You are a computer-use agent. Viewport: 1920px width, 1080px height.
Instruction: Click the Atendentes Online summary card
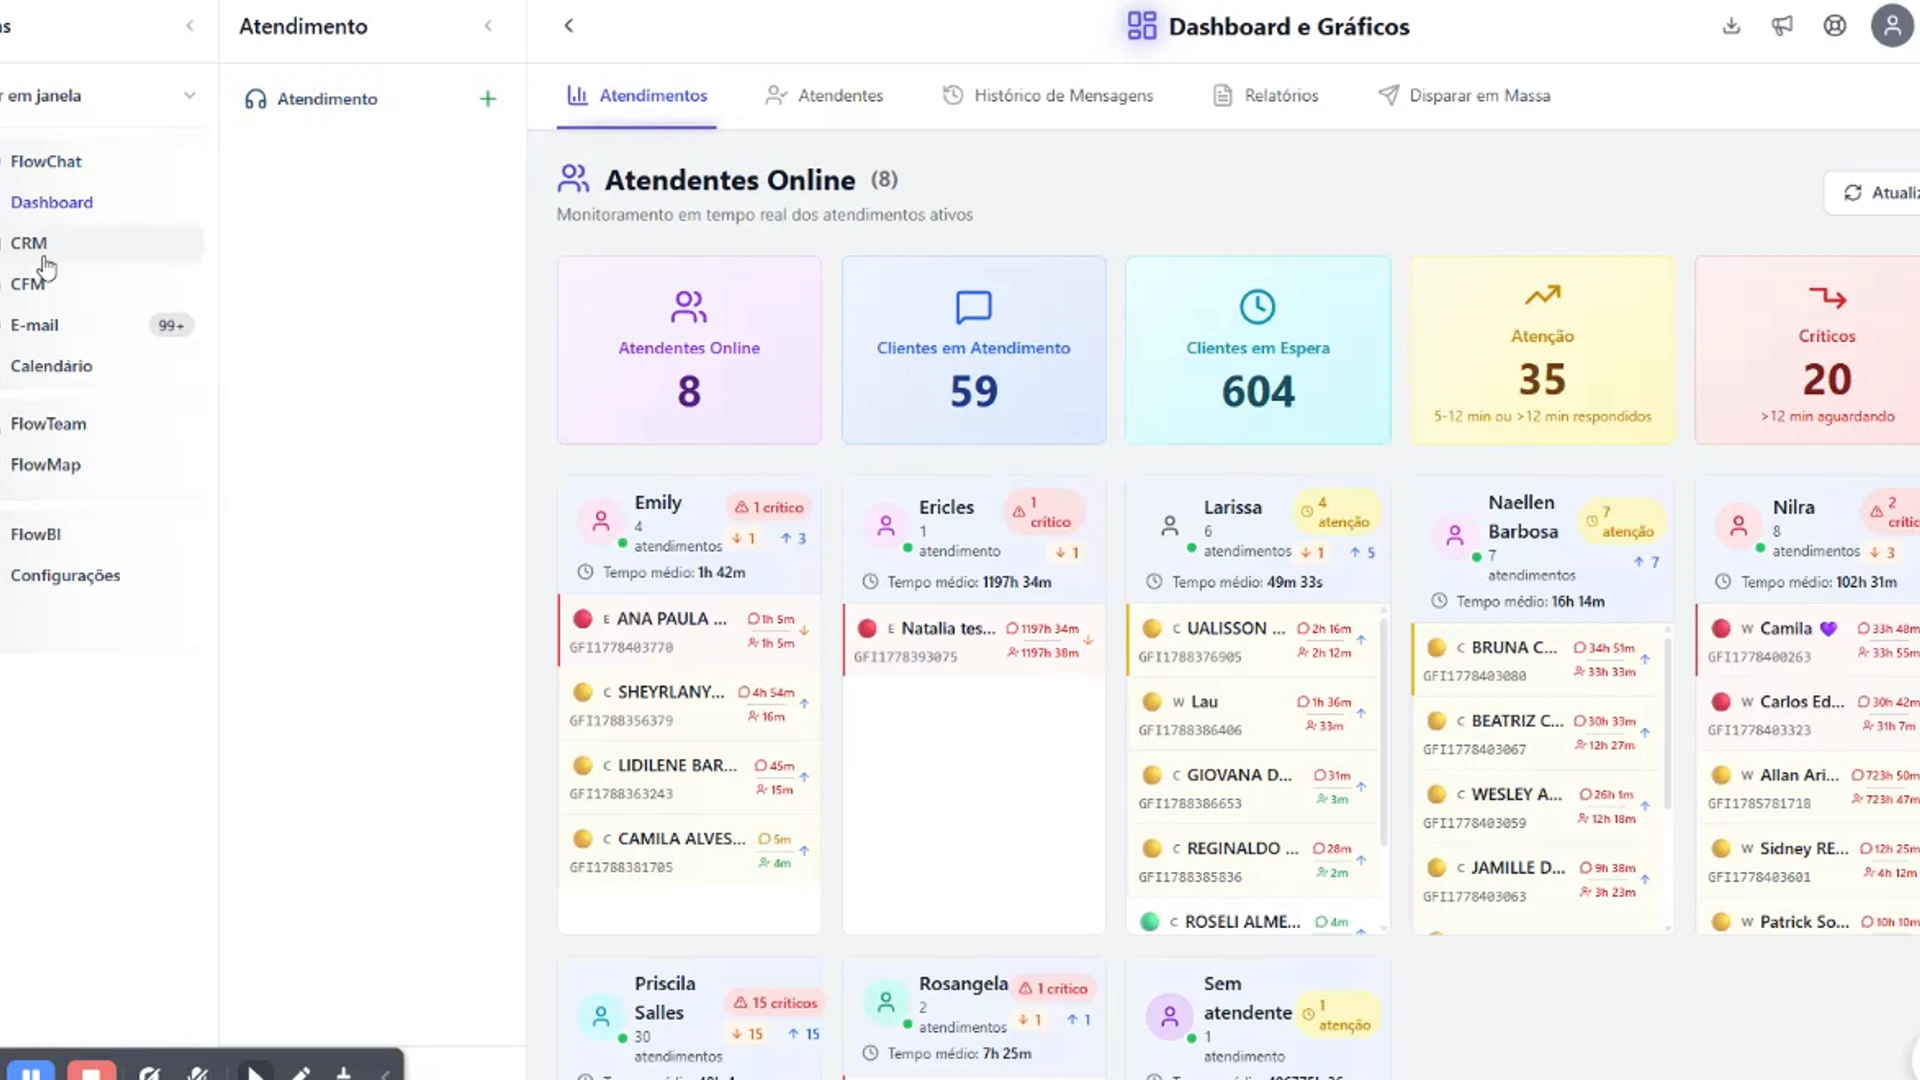tap(689, 350)
